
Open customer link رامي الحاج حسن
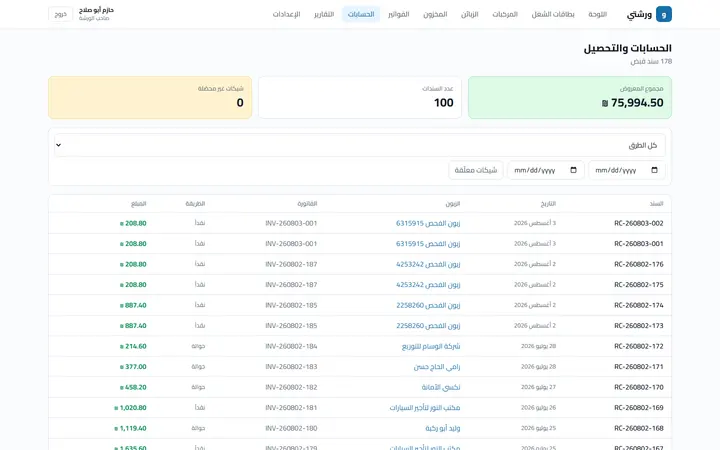tap(437, 366)
